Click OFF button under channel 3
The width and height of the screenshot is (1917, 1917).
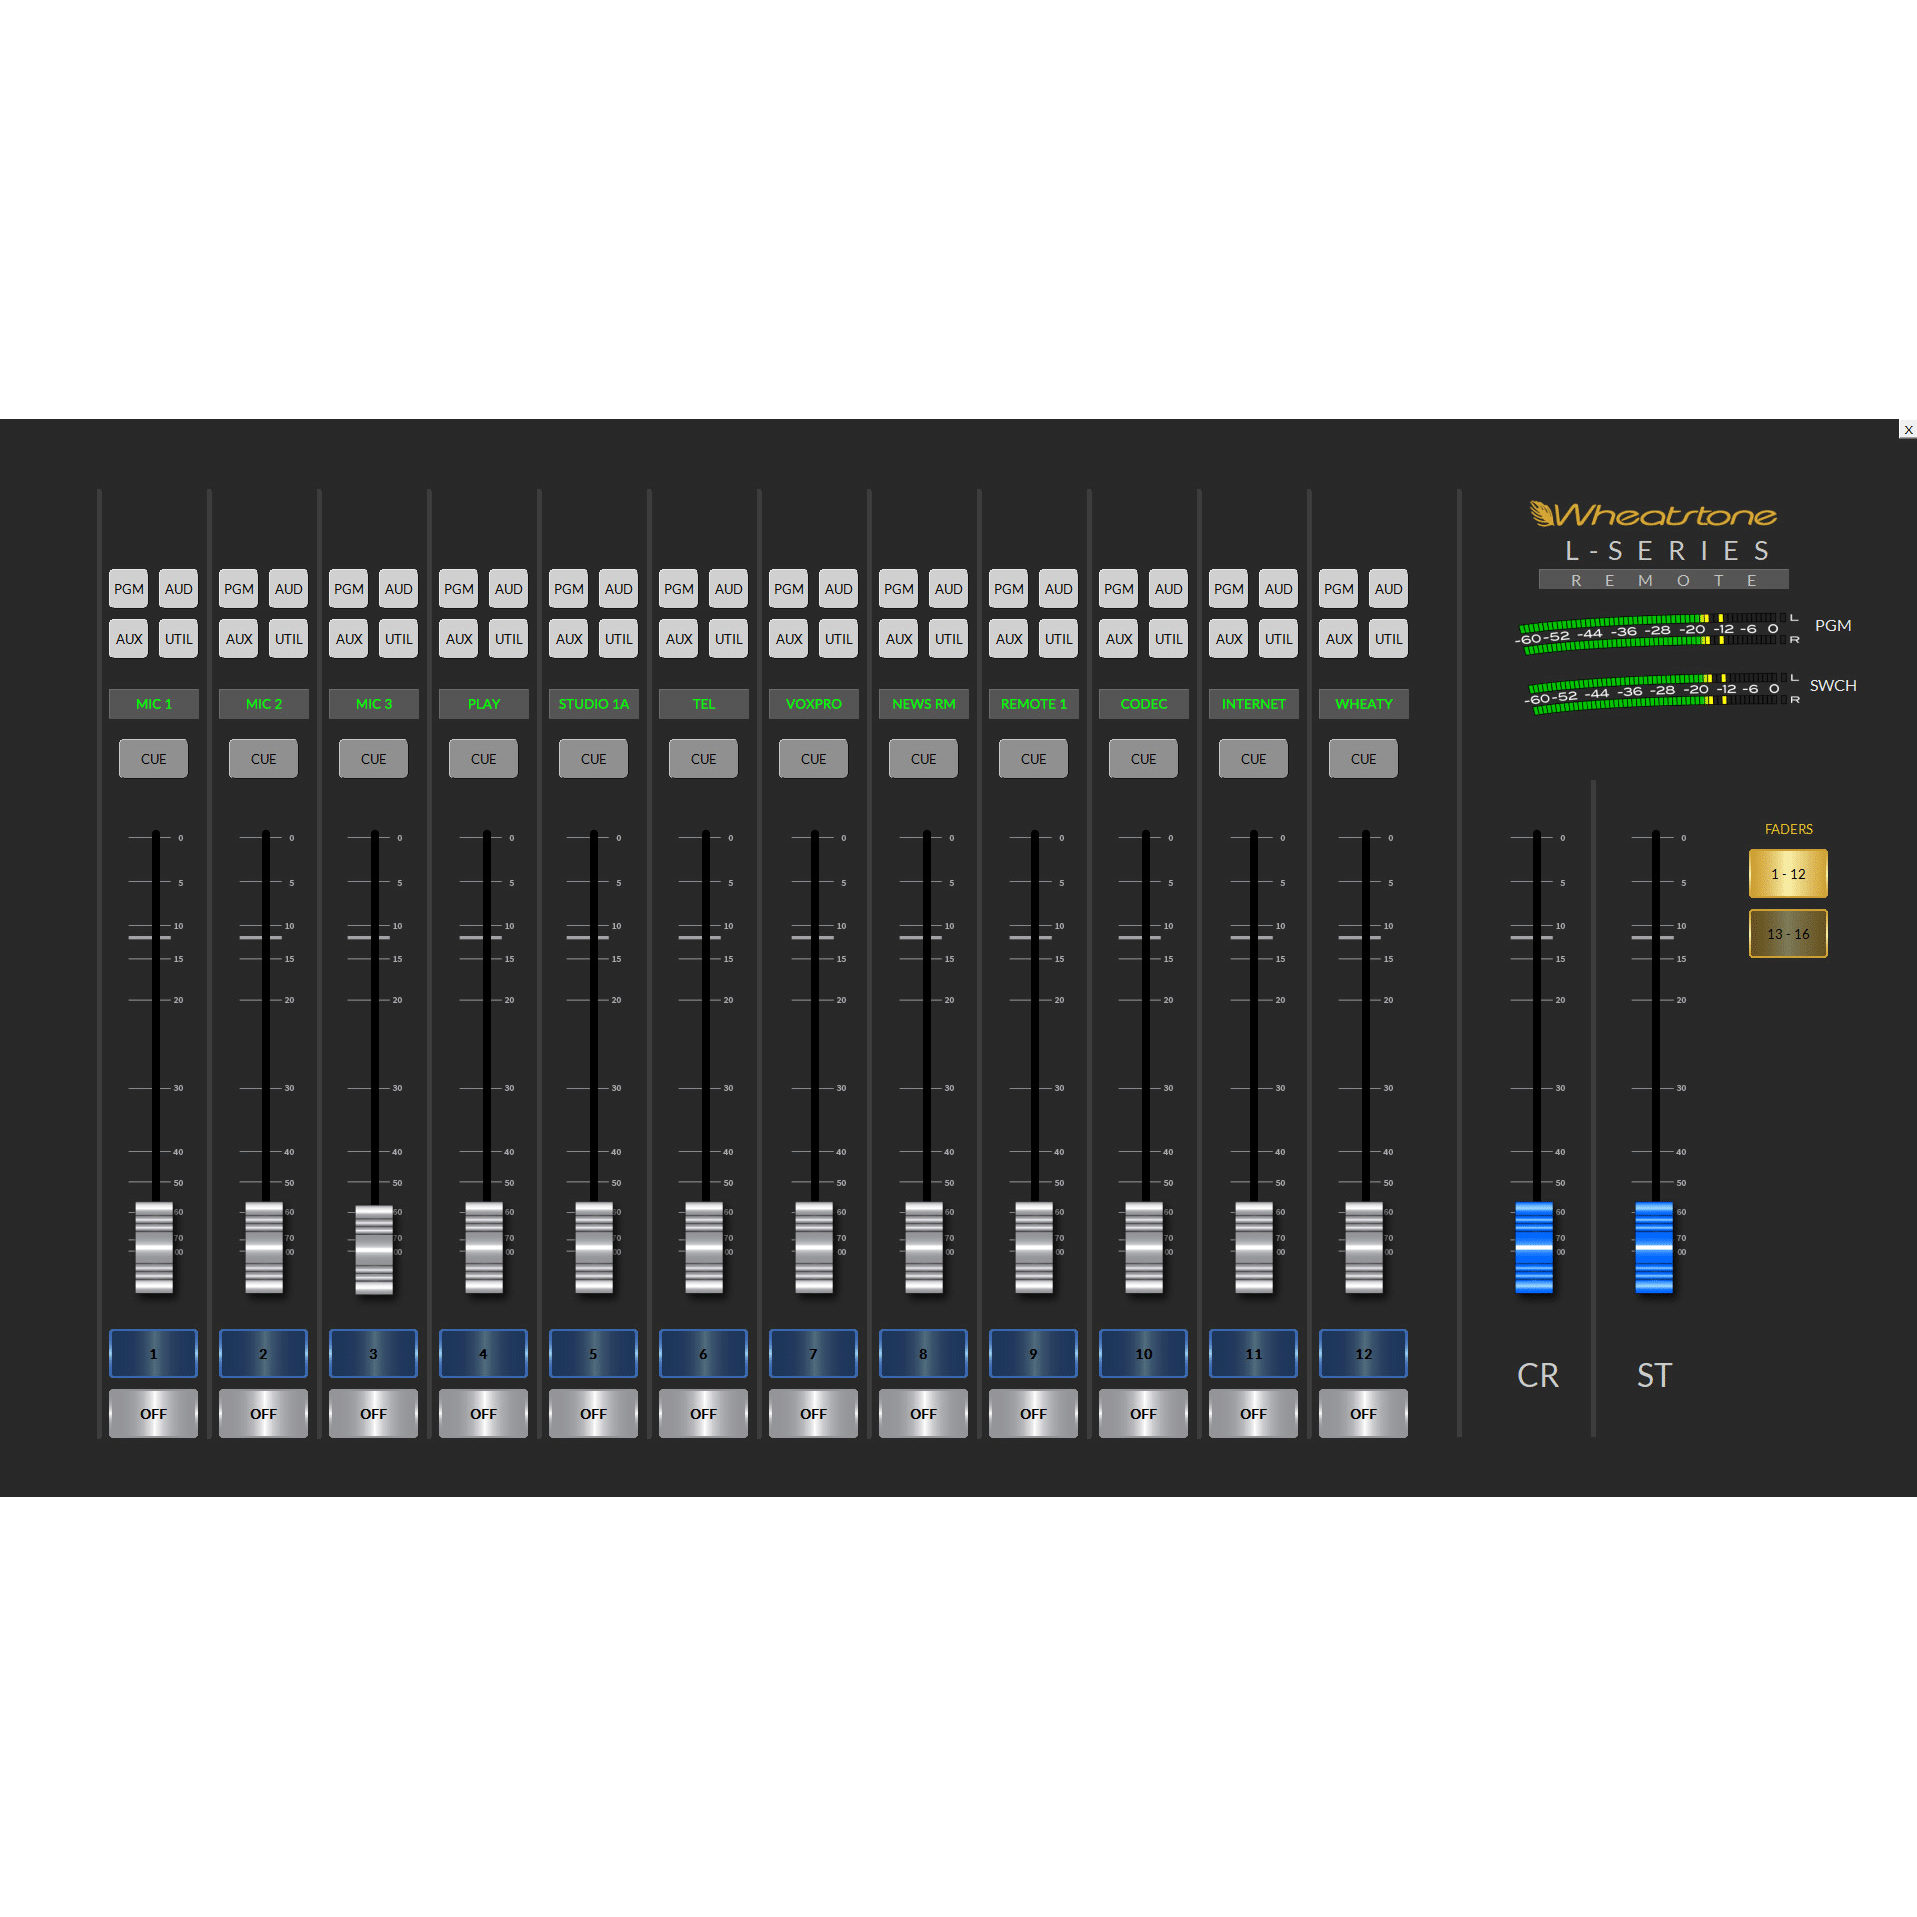pyautogui.click(x=373, y=1414)
